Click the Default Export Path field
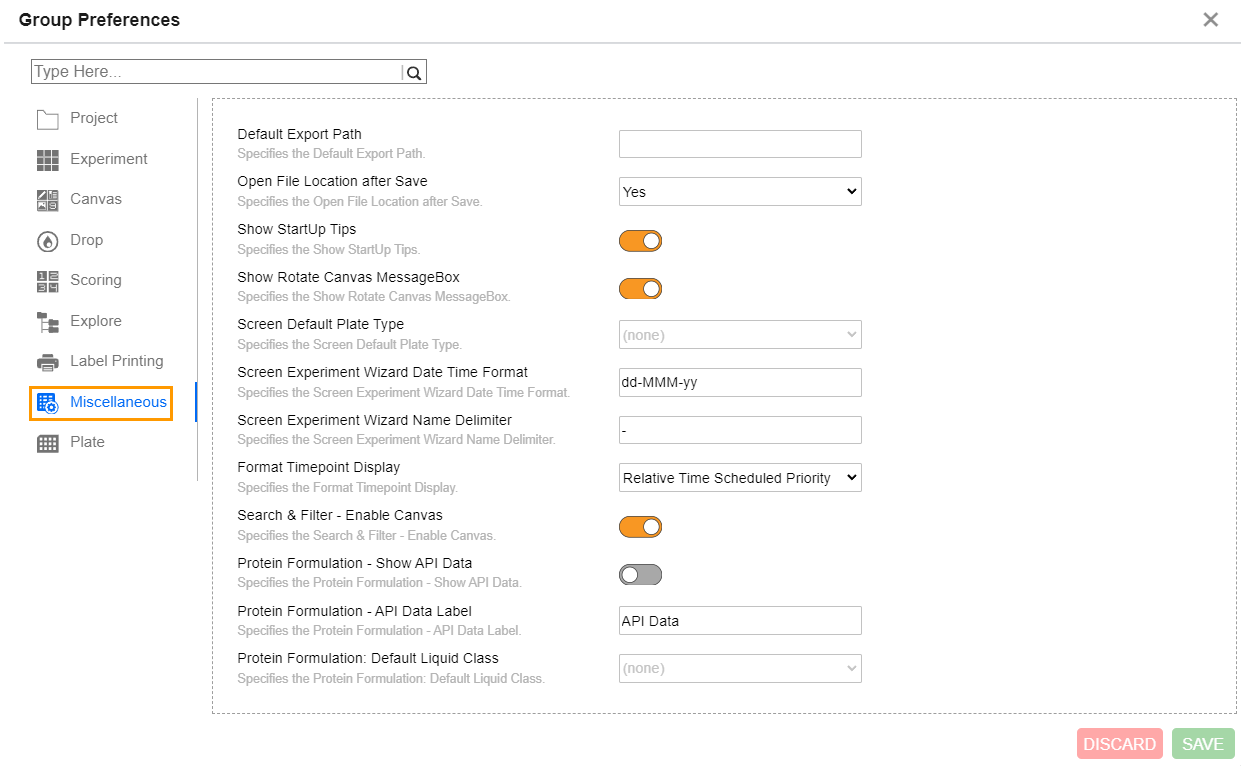1241x766 pixels. (x=740, y=144)
